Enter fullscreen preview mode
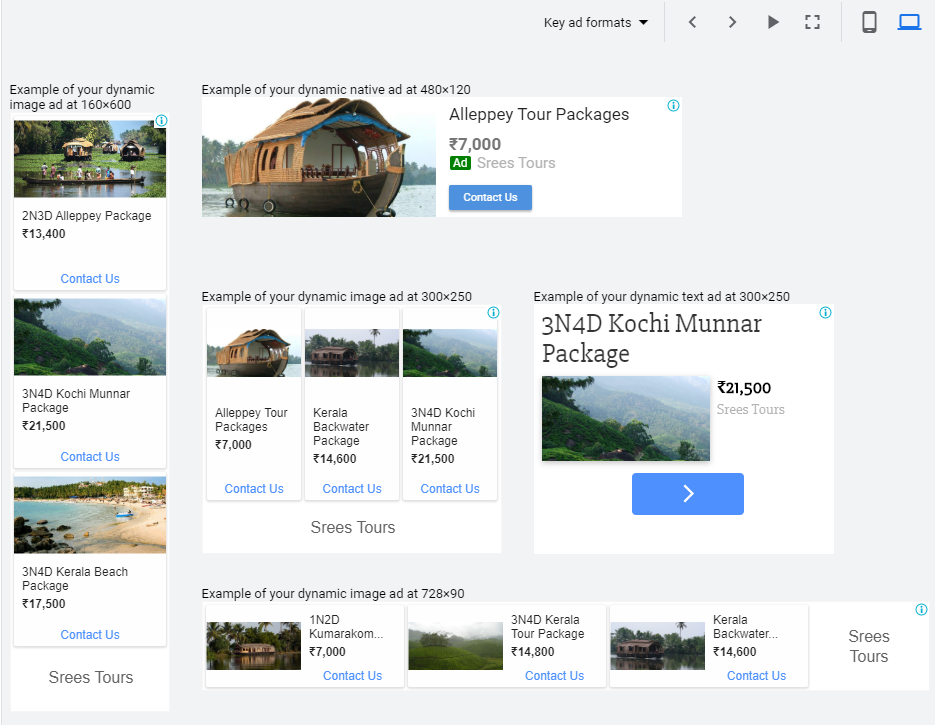This screenshot has width=935, height=725. click(x=812, y=23)
